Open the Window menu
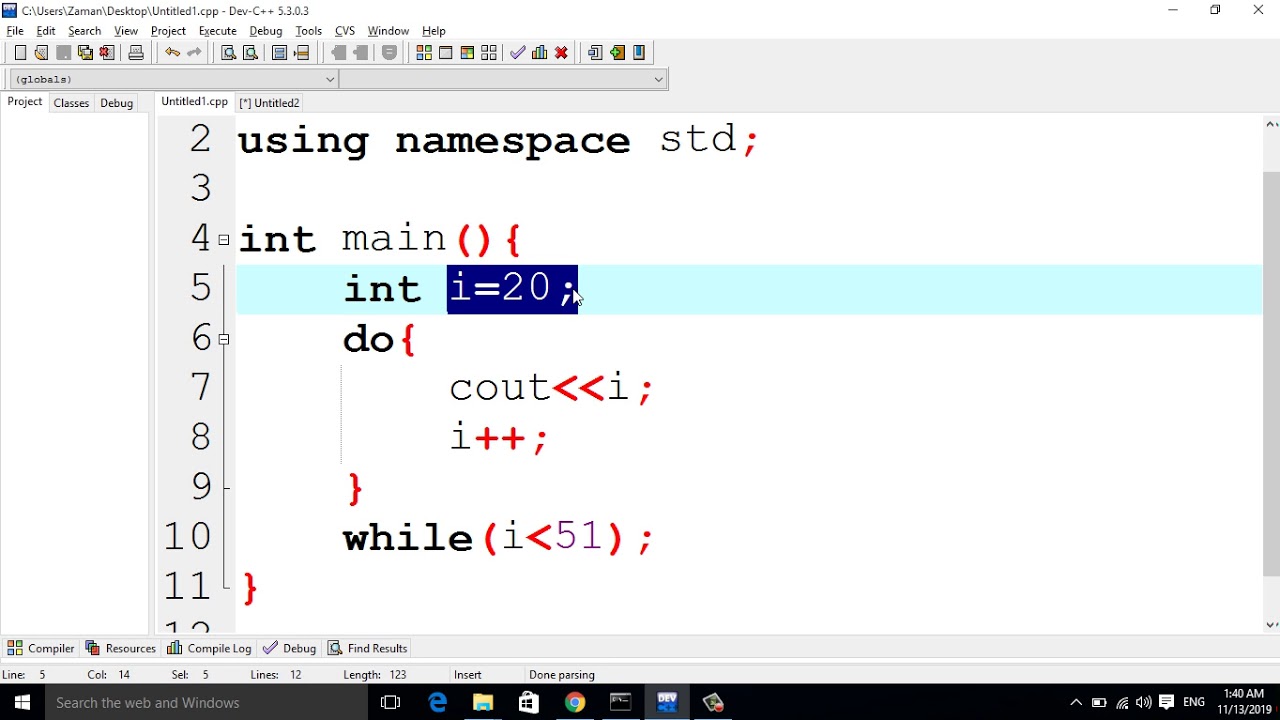 tap(388, 31)
